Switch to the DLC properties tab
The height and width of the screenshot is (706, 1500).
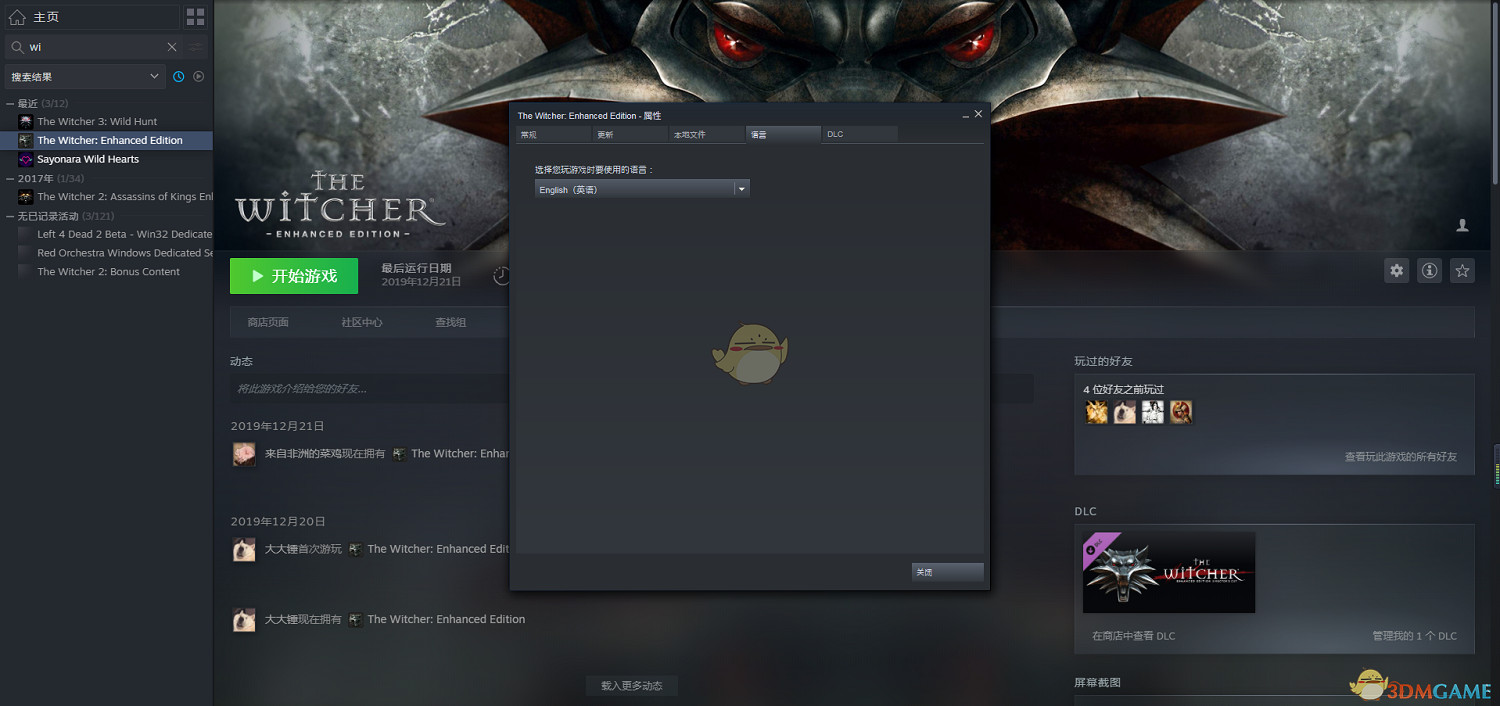[x=859, y=134]
